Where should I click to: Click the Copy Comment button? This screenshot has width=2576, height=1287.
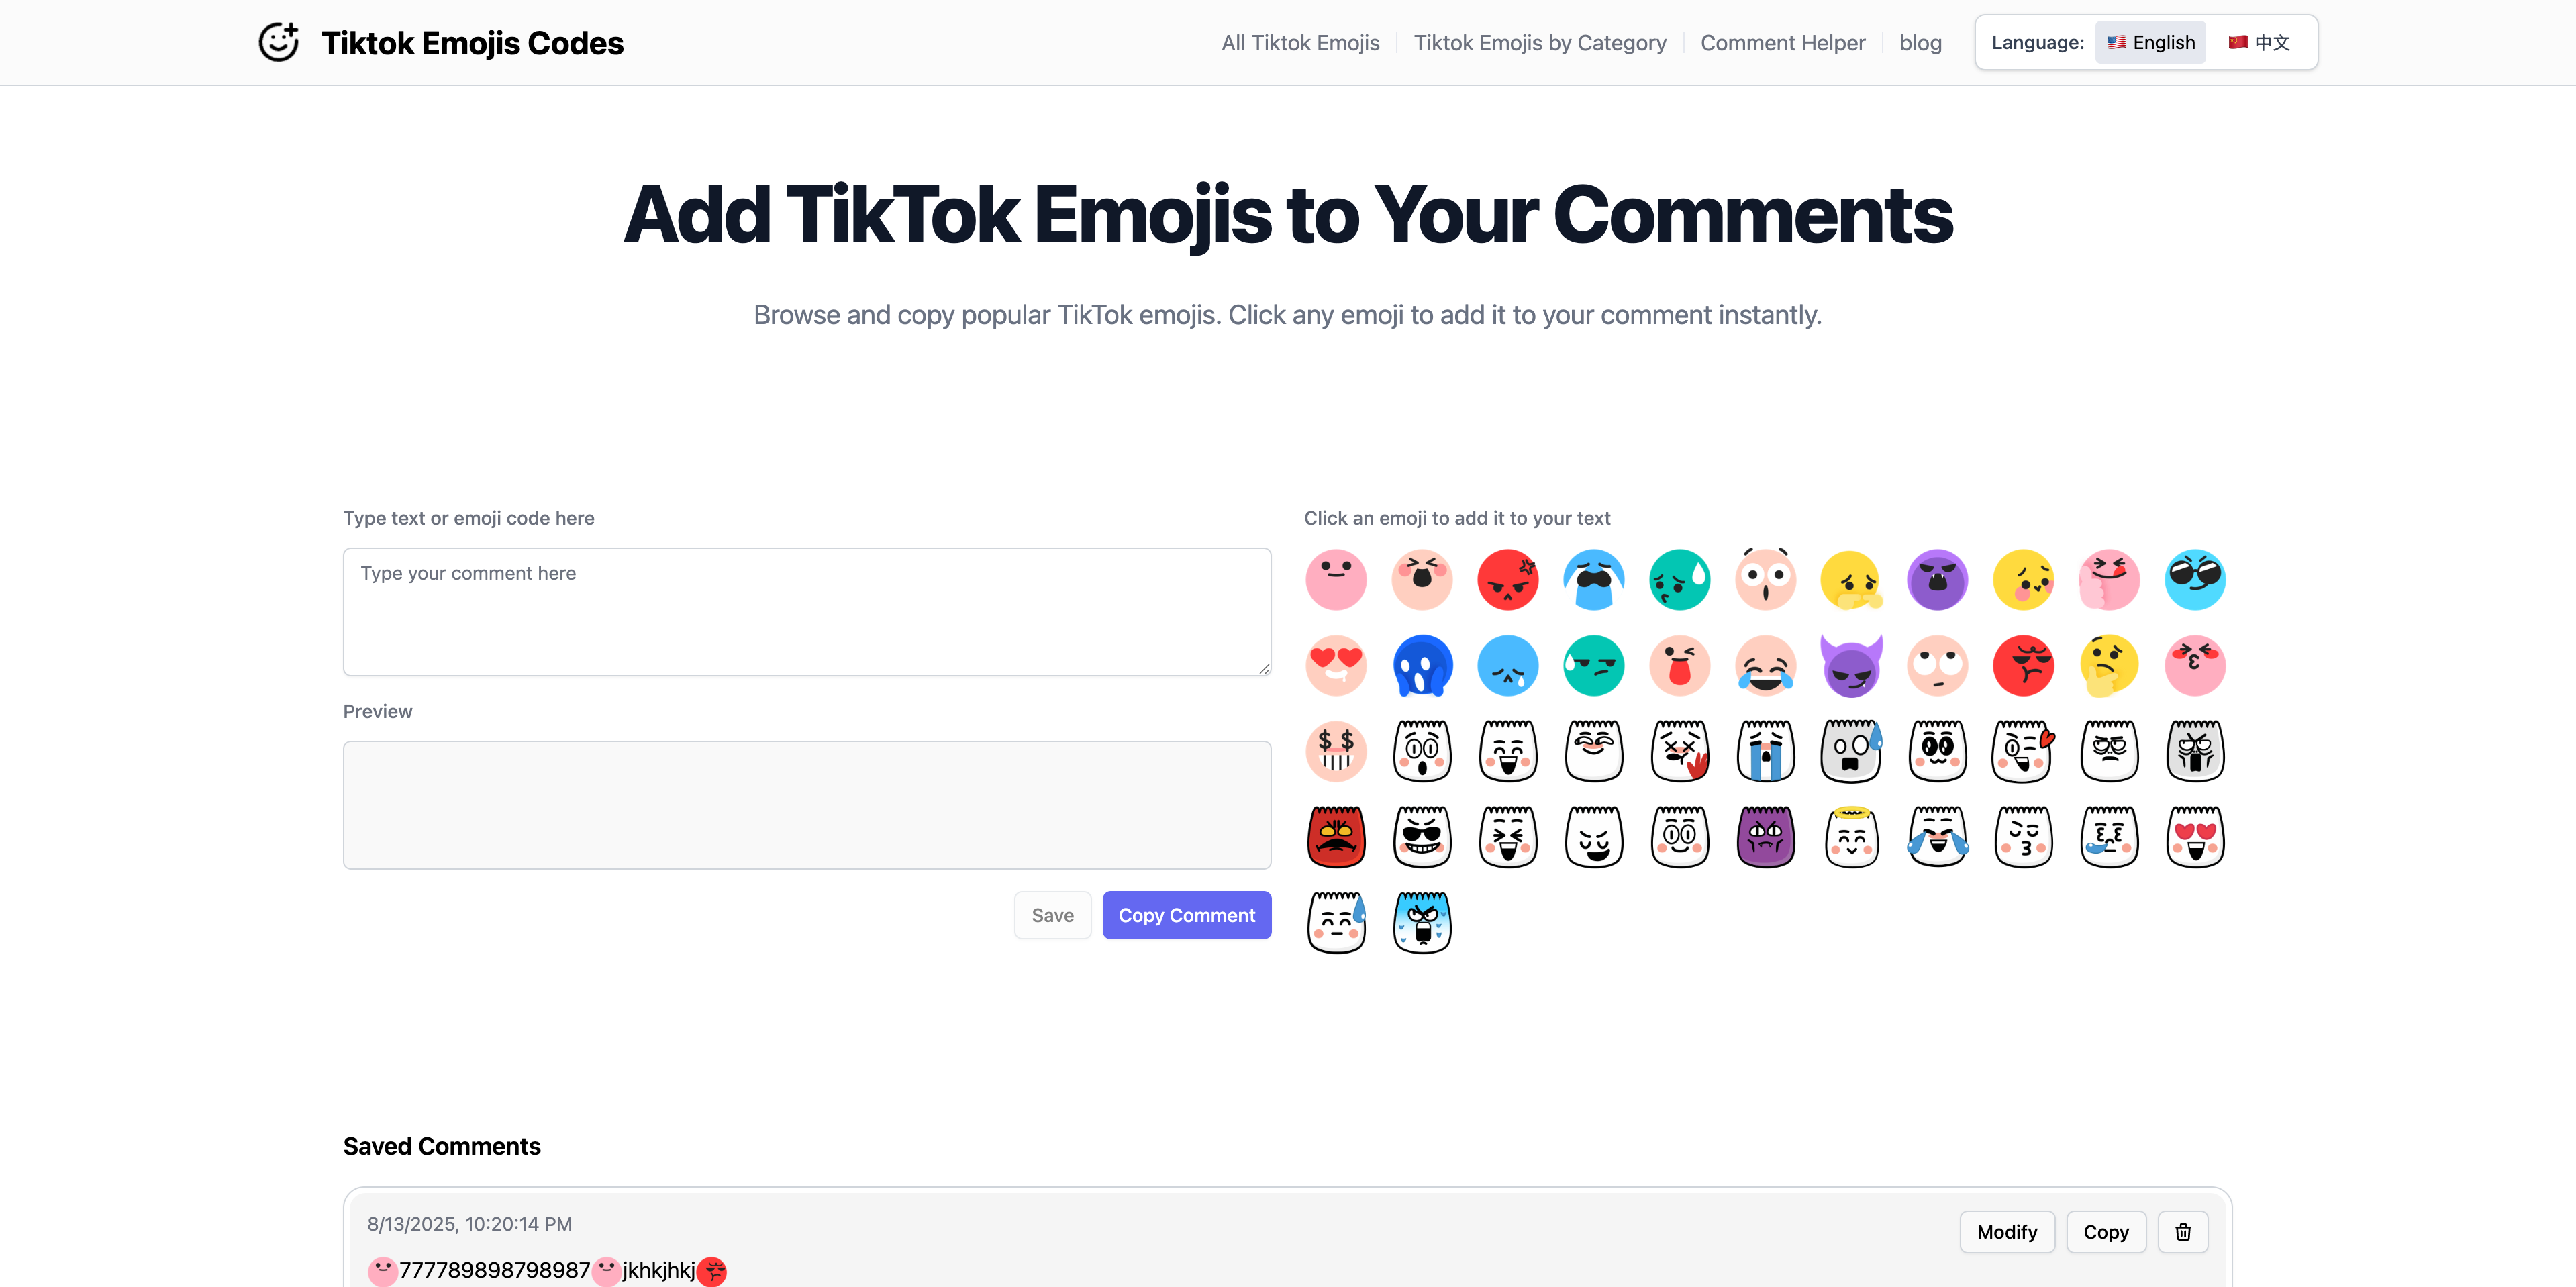1187,915
